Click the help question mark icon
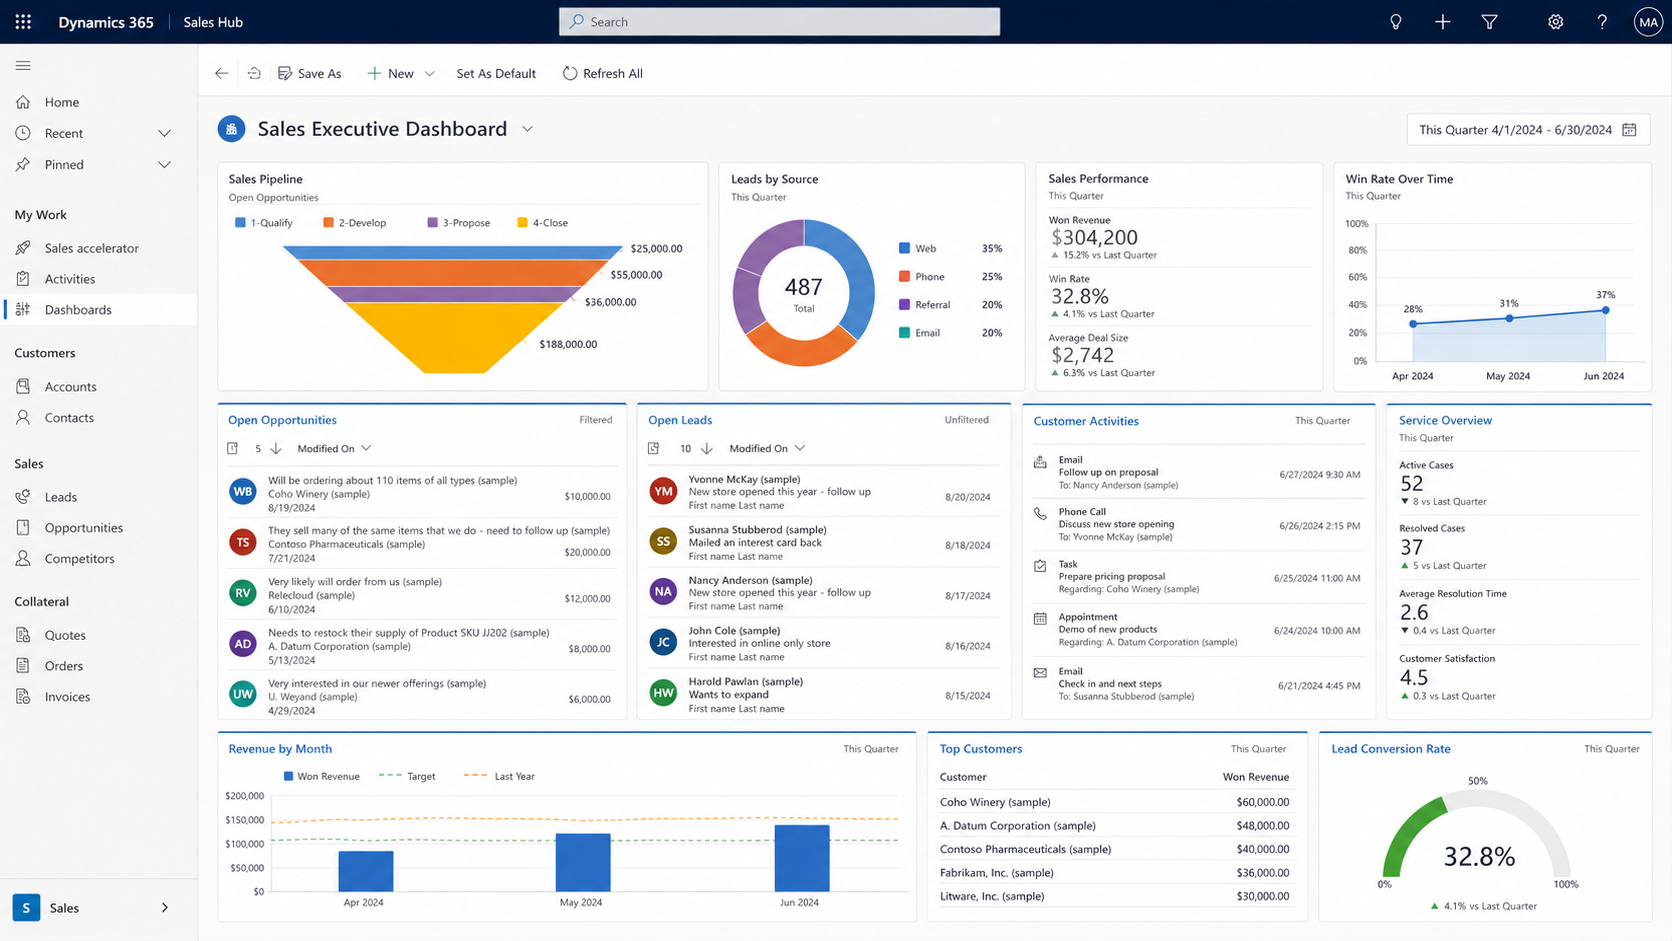1672x941 pixels. coord(1602,21)
